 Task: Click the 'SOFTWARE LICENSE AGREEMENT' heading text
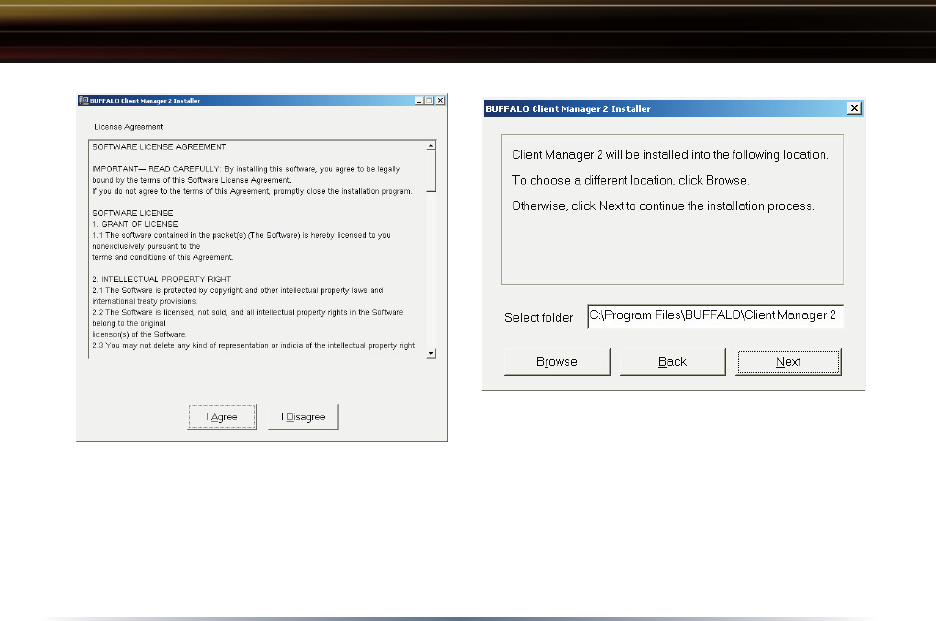click(159, 147)
